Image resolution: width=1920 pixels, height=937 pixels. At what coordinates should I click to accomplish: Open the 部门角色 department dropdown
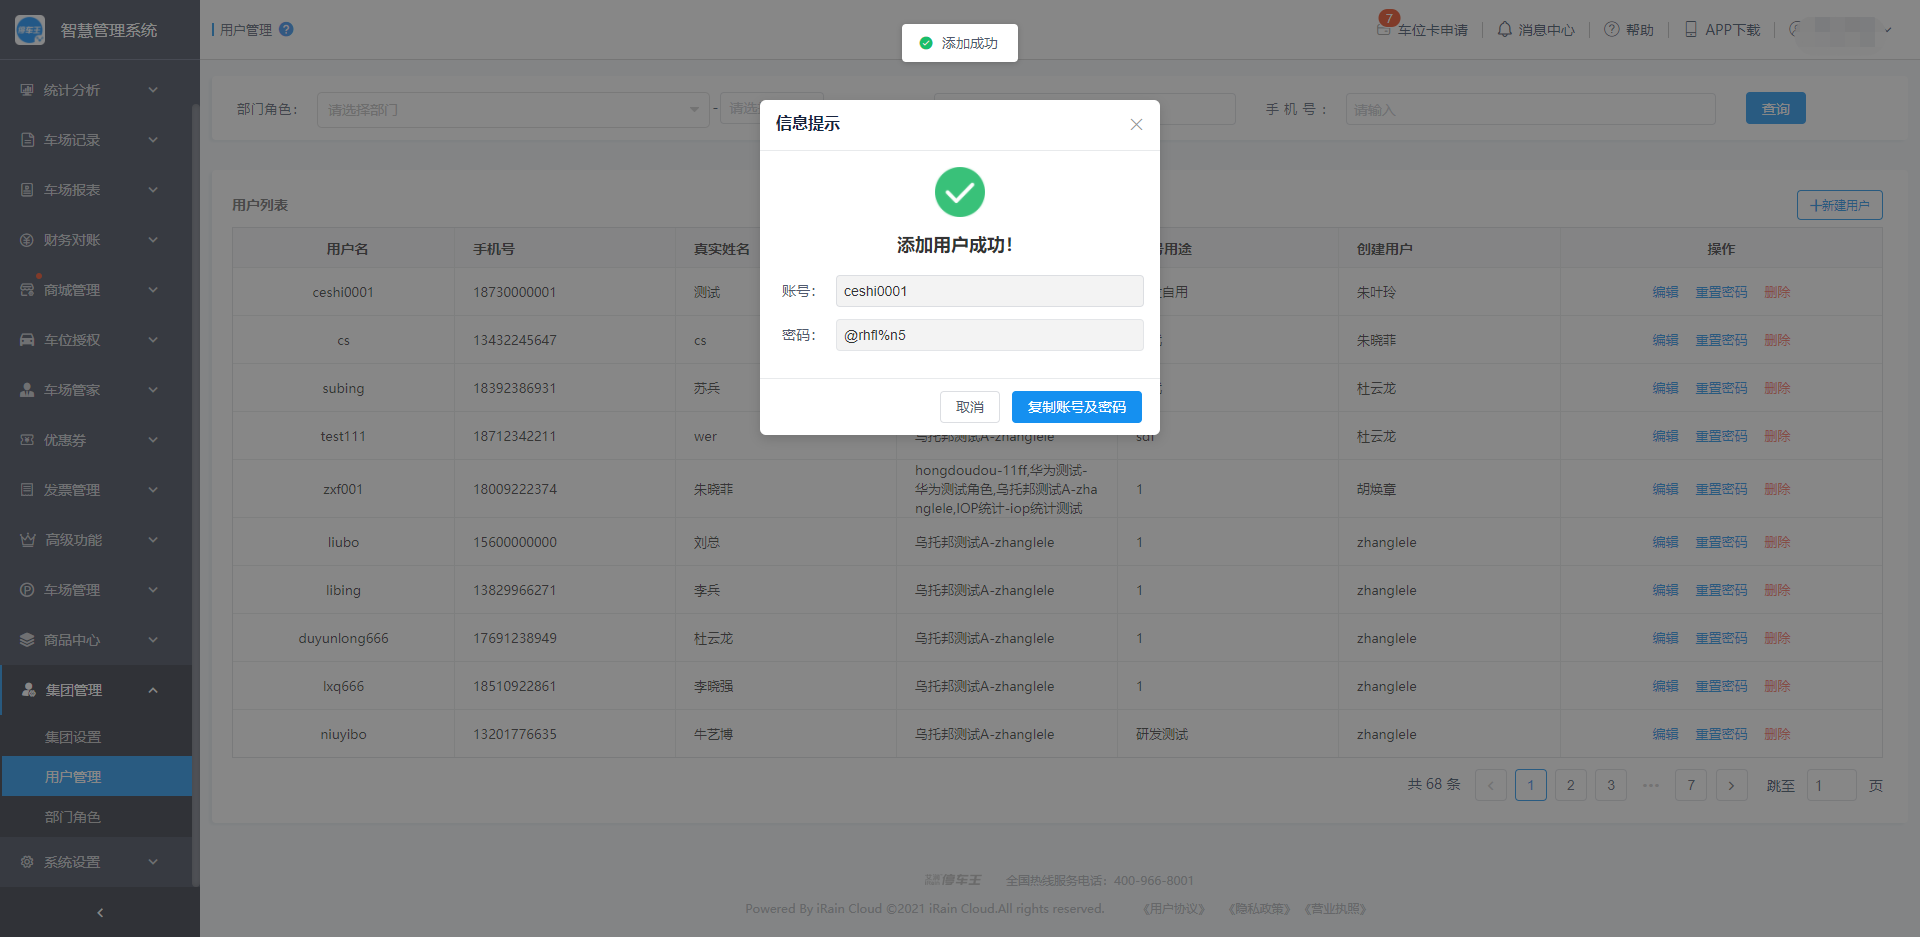[513, 110]
